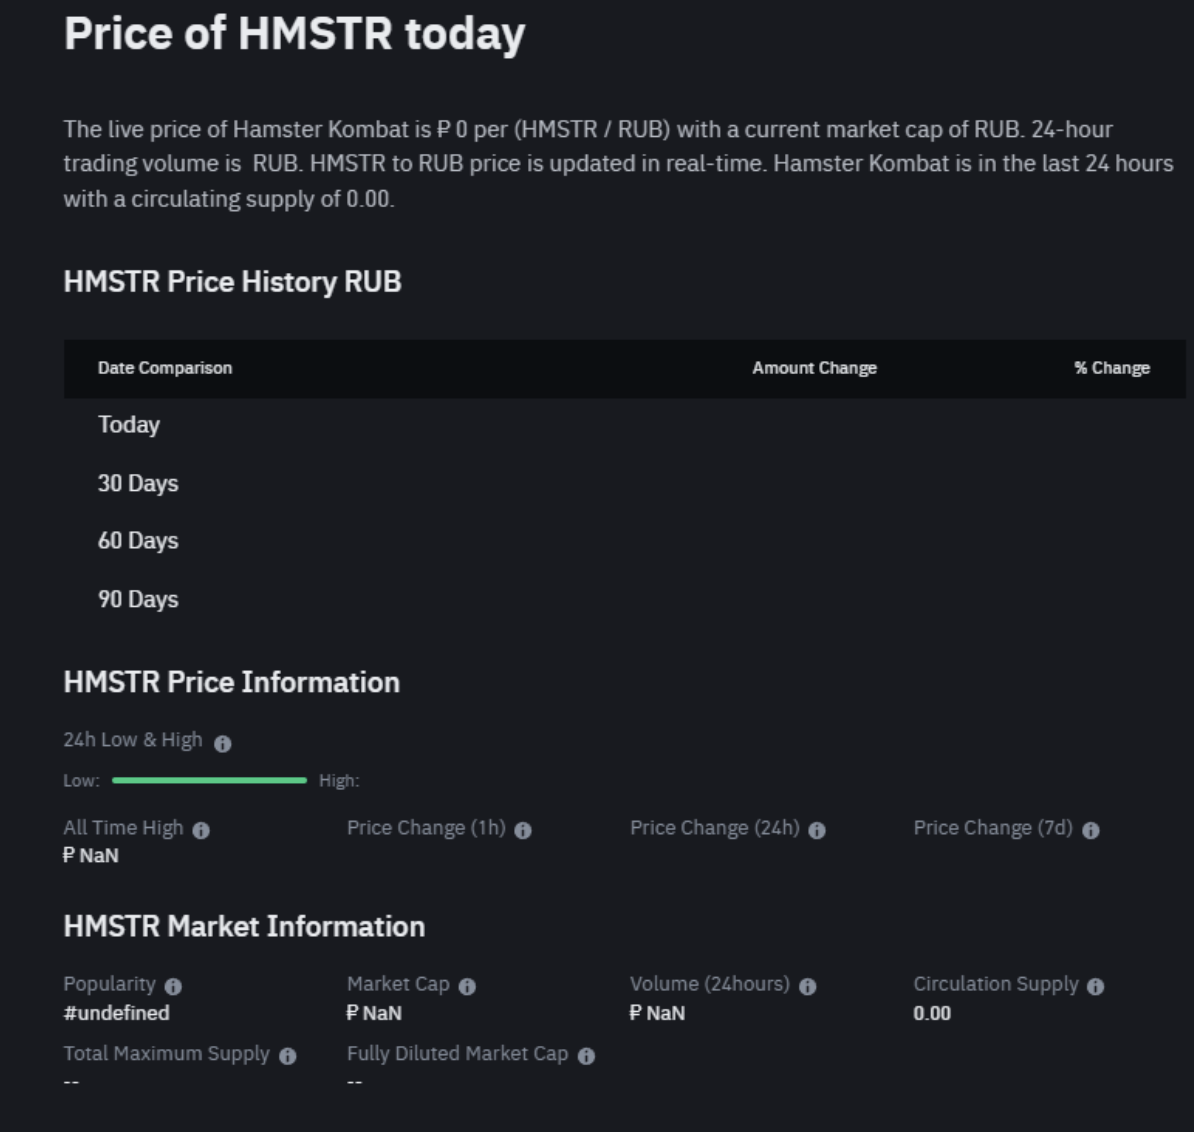The height and width of the screenshot is (1132, 1194).
Task: Click Popularity info icon
Action: pos(173,987)
